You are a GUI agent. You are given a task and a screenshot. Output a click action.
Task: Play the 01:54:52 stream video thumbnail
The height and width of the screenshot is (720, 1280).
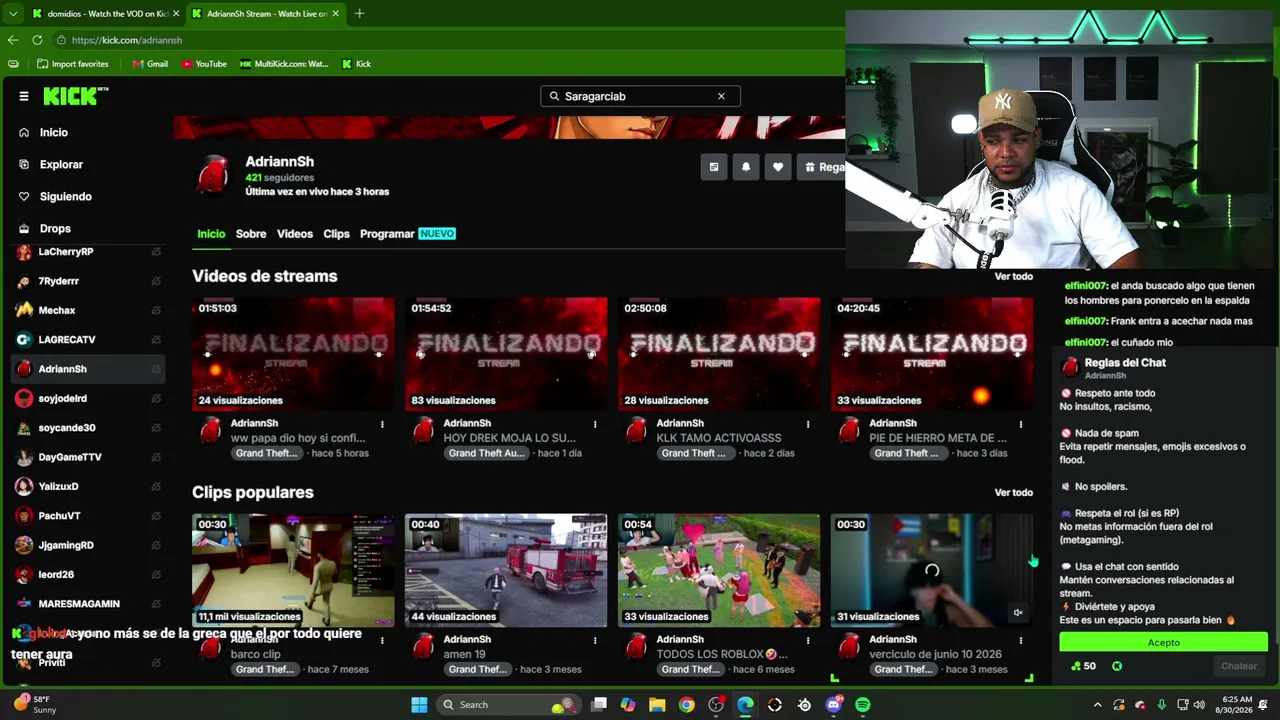pos(506,354)
